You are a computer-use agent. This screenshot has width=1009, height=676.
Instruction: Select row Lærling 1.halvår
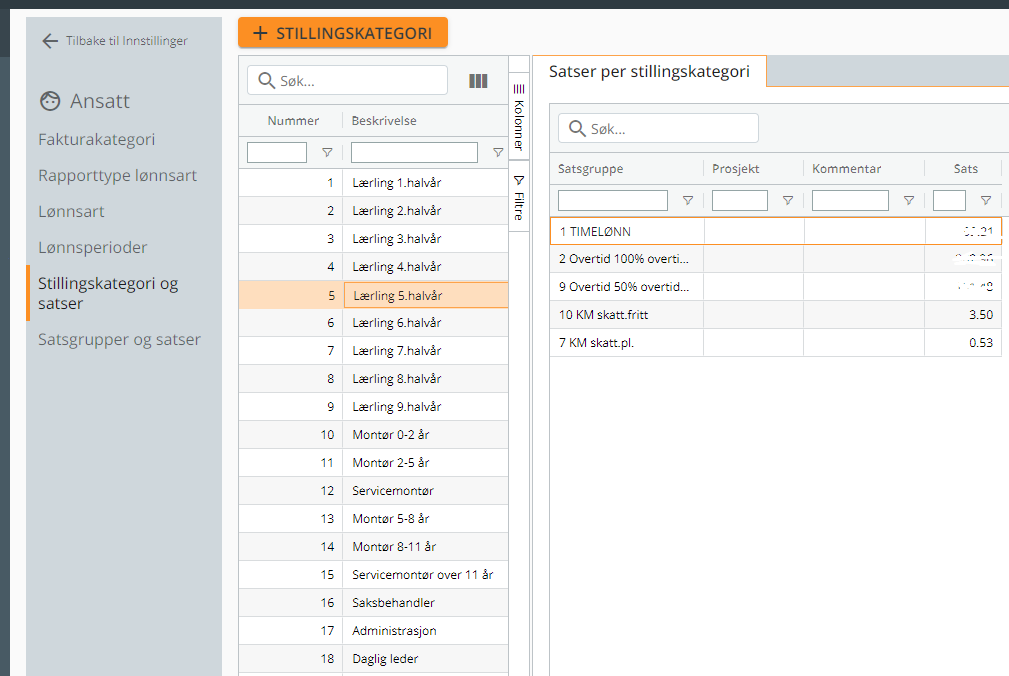pos(373,183)
